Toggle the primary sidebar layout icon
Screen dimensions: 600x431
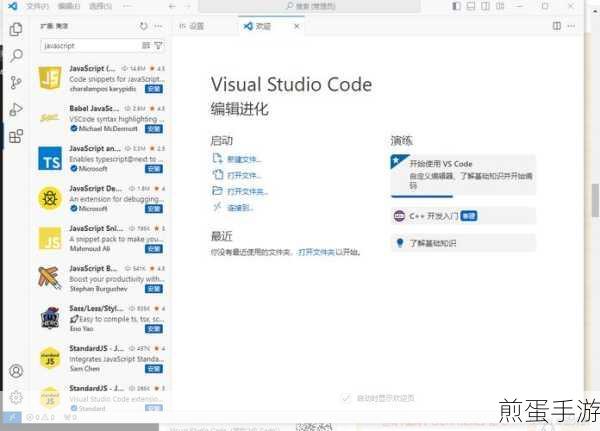[456, 6]
